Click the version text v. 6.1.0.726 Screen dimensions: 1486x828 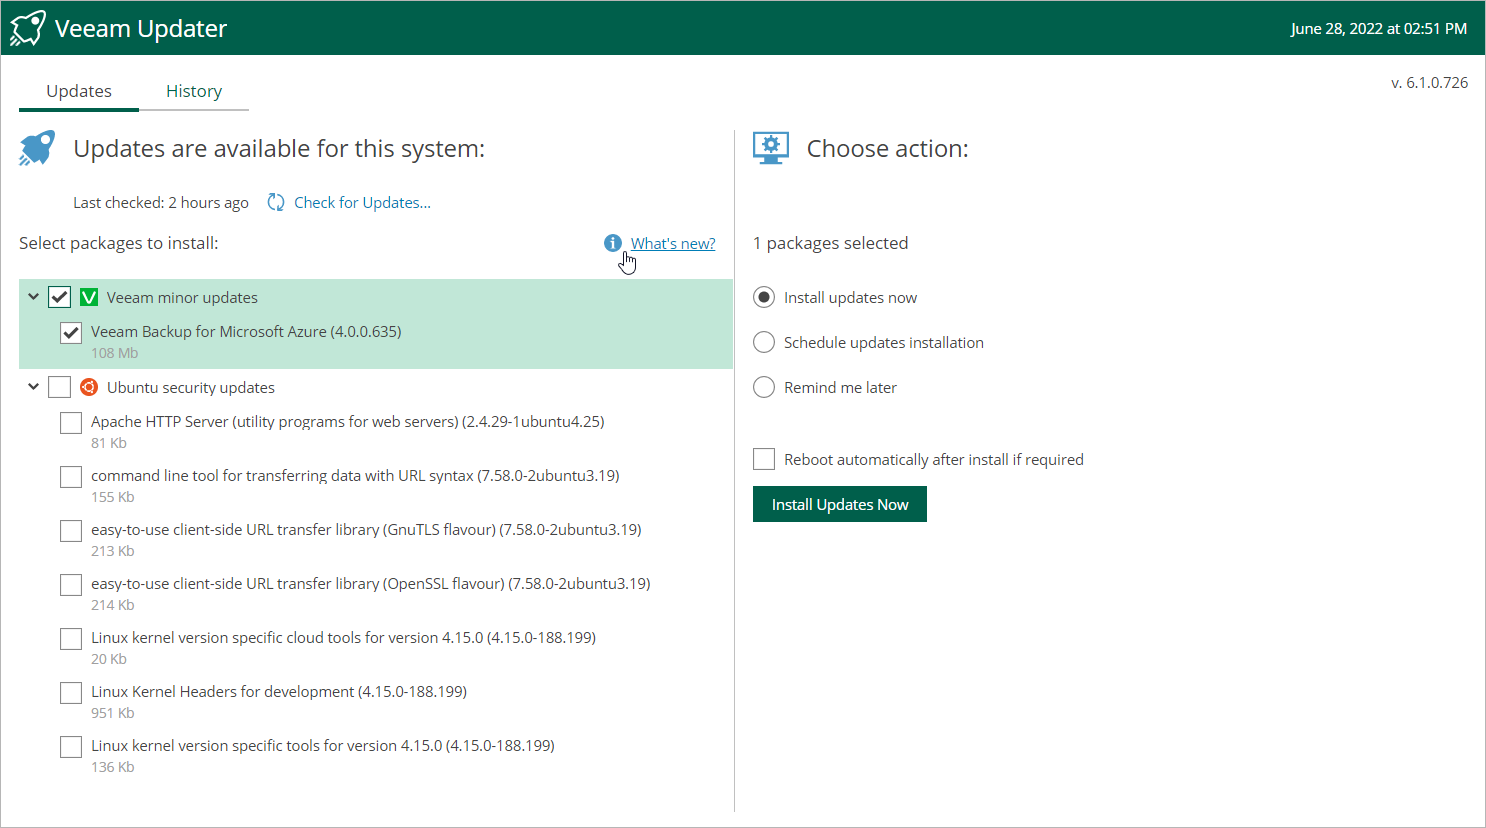tap(1429, 82)
